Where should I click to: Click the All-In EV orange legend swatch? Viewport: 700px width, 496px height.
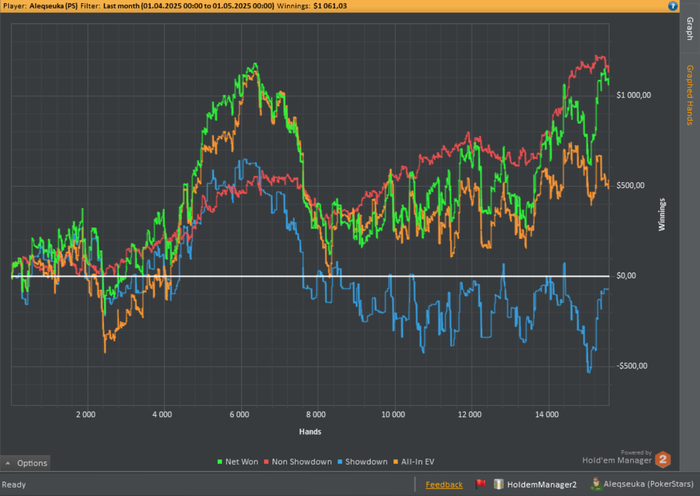click(x=396, y=462)
